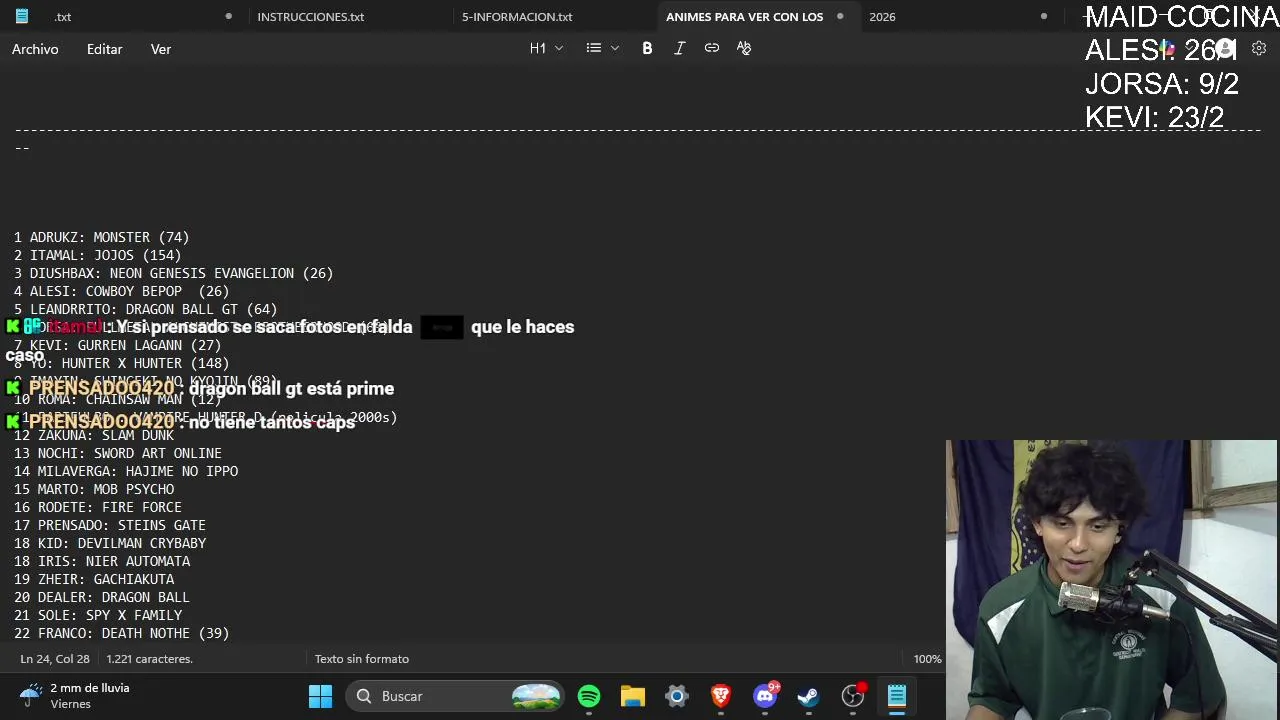Click line '2 ITAMAL: JOJOS (154)'

pyautogui.click(x=97, y=255)
